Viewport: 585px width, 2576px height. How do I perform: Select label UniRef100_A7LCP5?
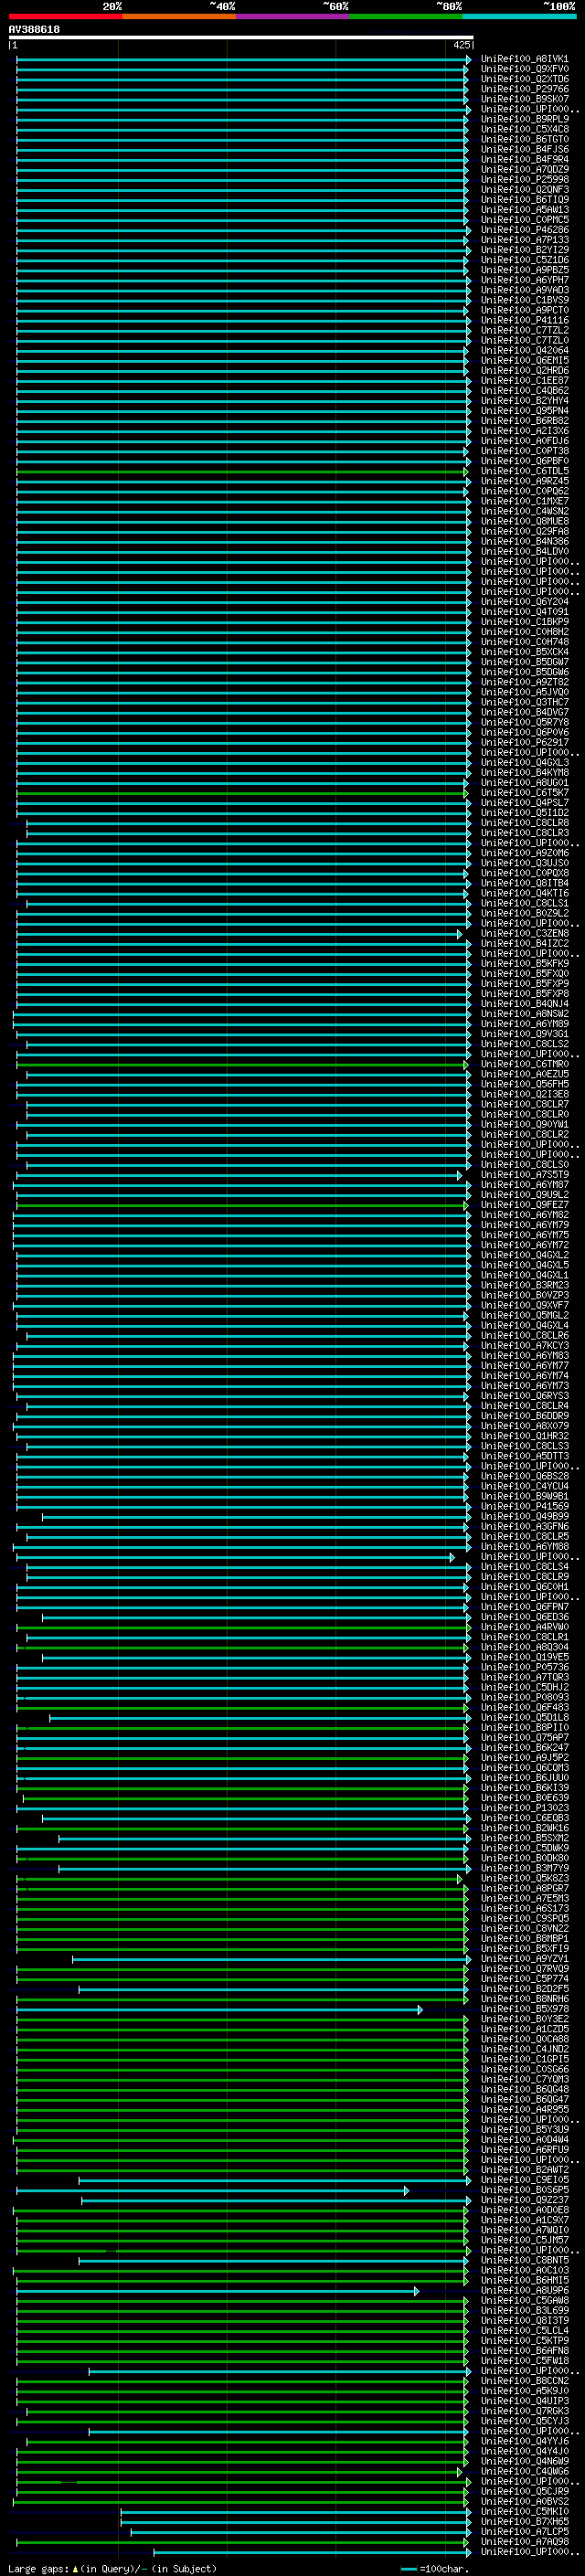tap(525, 2531)
